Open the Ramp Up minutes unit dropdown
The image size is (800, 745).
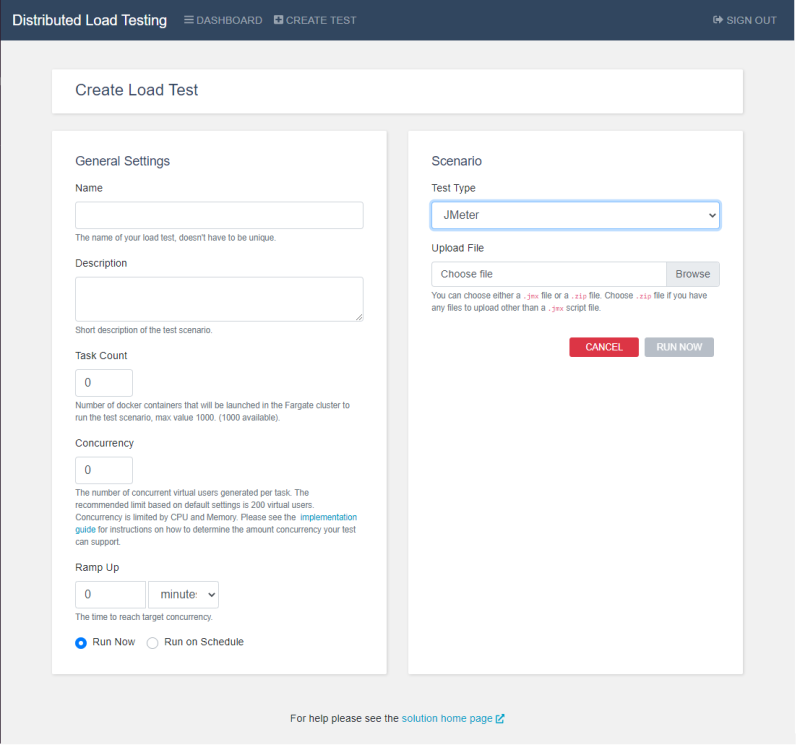coord(184,595)
